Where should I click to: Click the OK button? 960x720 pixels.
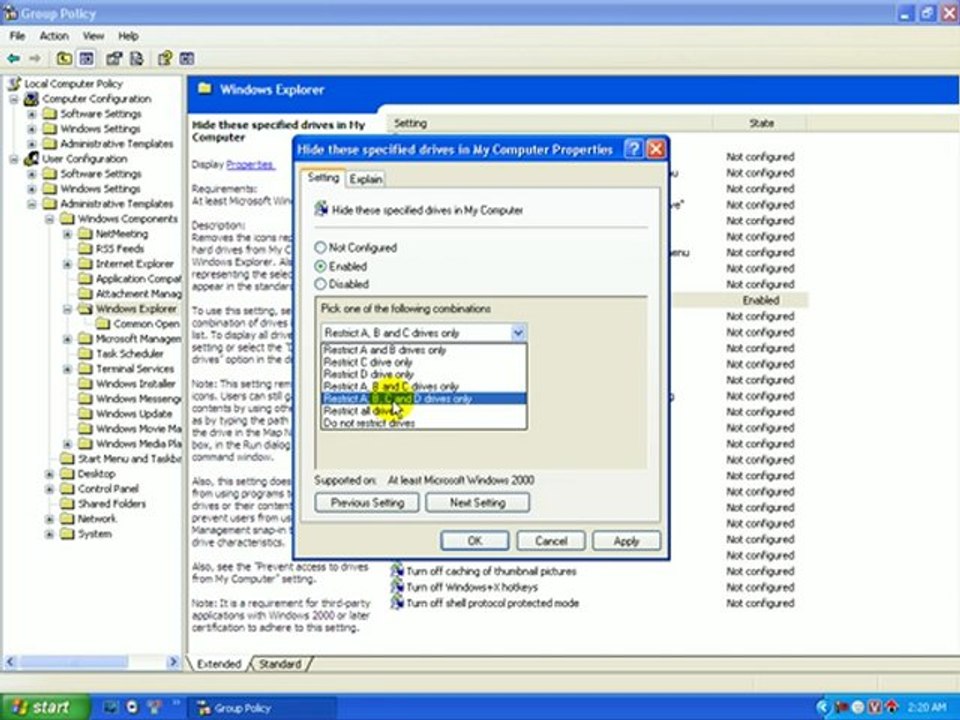[x=474, y=541]
